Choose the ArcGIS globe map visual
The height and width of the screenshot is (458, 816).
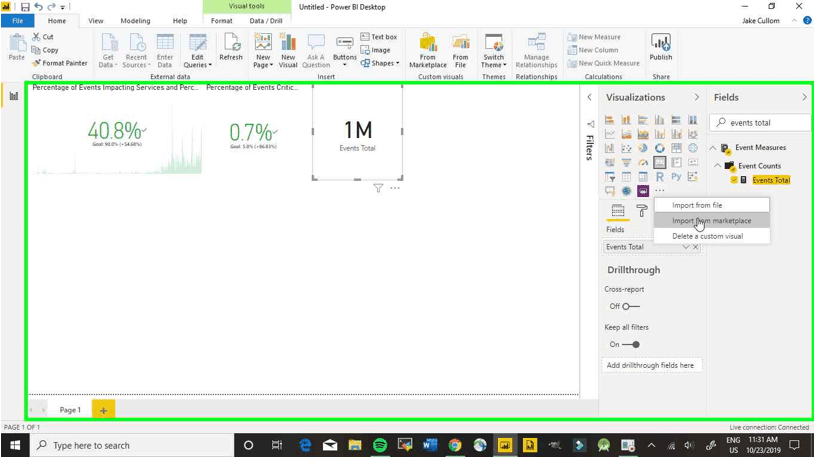626,191
